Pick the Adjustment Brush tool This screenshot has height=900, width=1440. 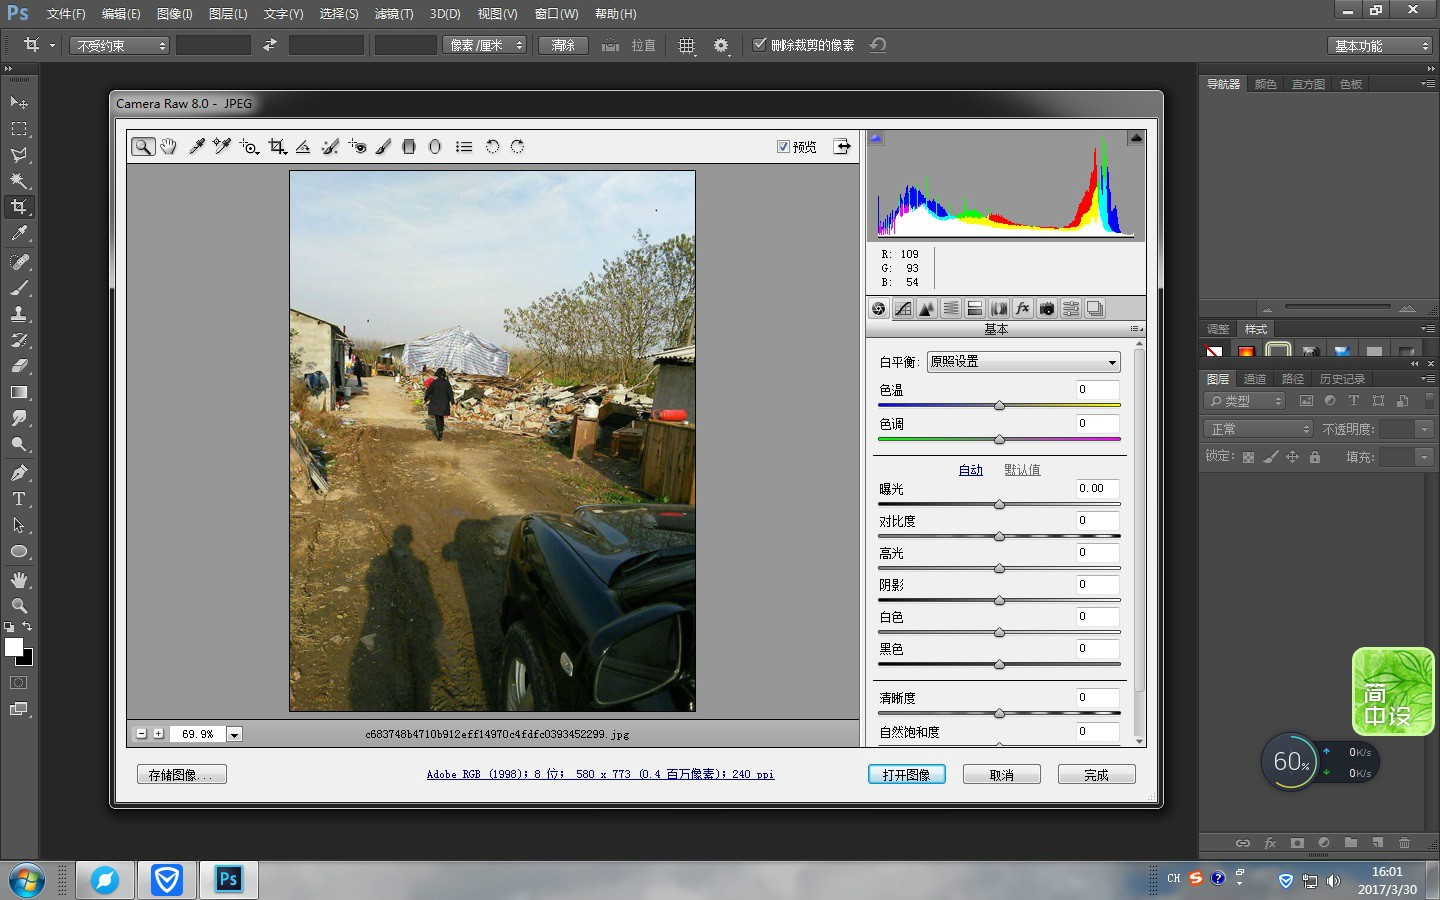click(383, 147)
